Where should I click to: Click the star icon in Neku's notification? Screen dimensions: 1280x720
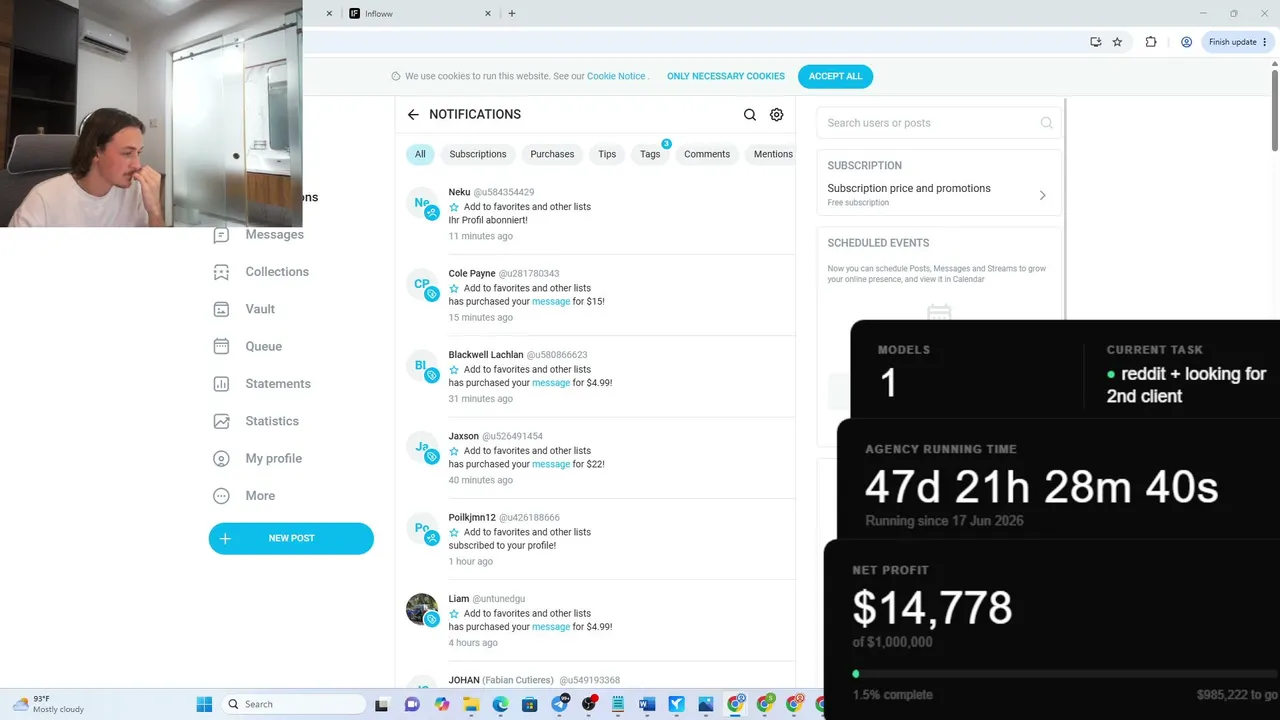click(454, 207)
